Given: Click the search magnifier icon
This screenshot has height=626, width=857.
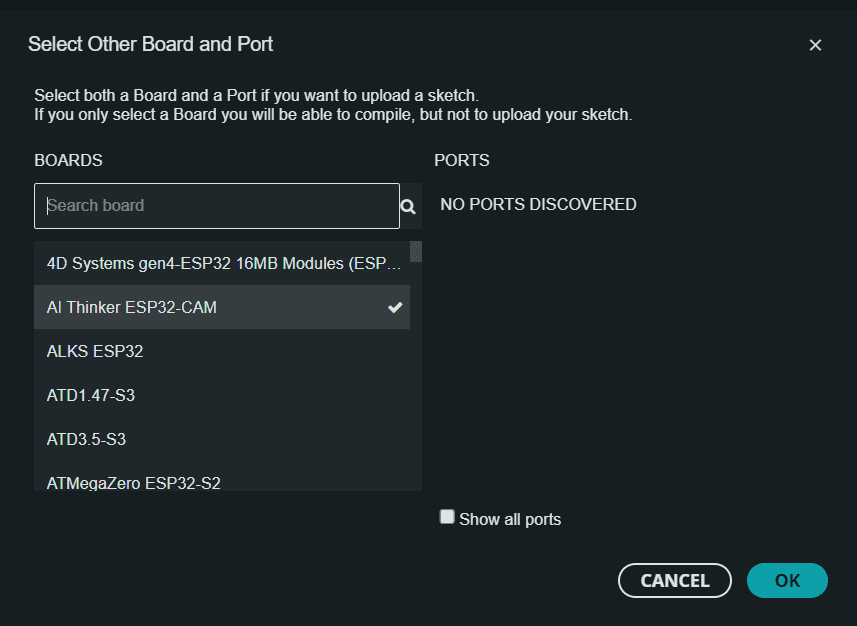Looking at the screenshot, I should click(x=407, y=206).
